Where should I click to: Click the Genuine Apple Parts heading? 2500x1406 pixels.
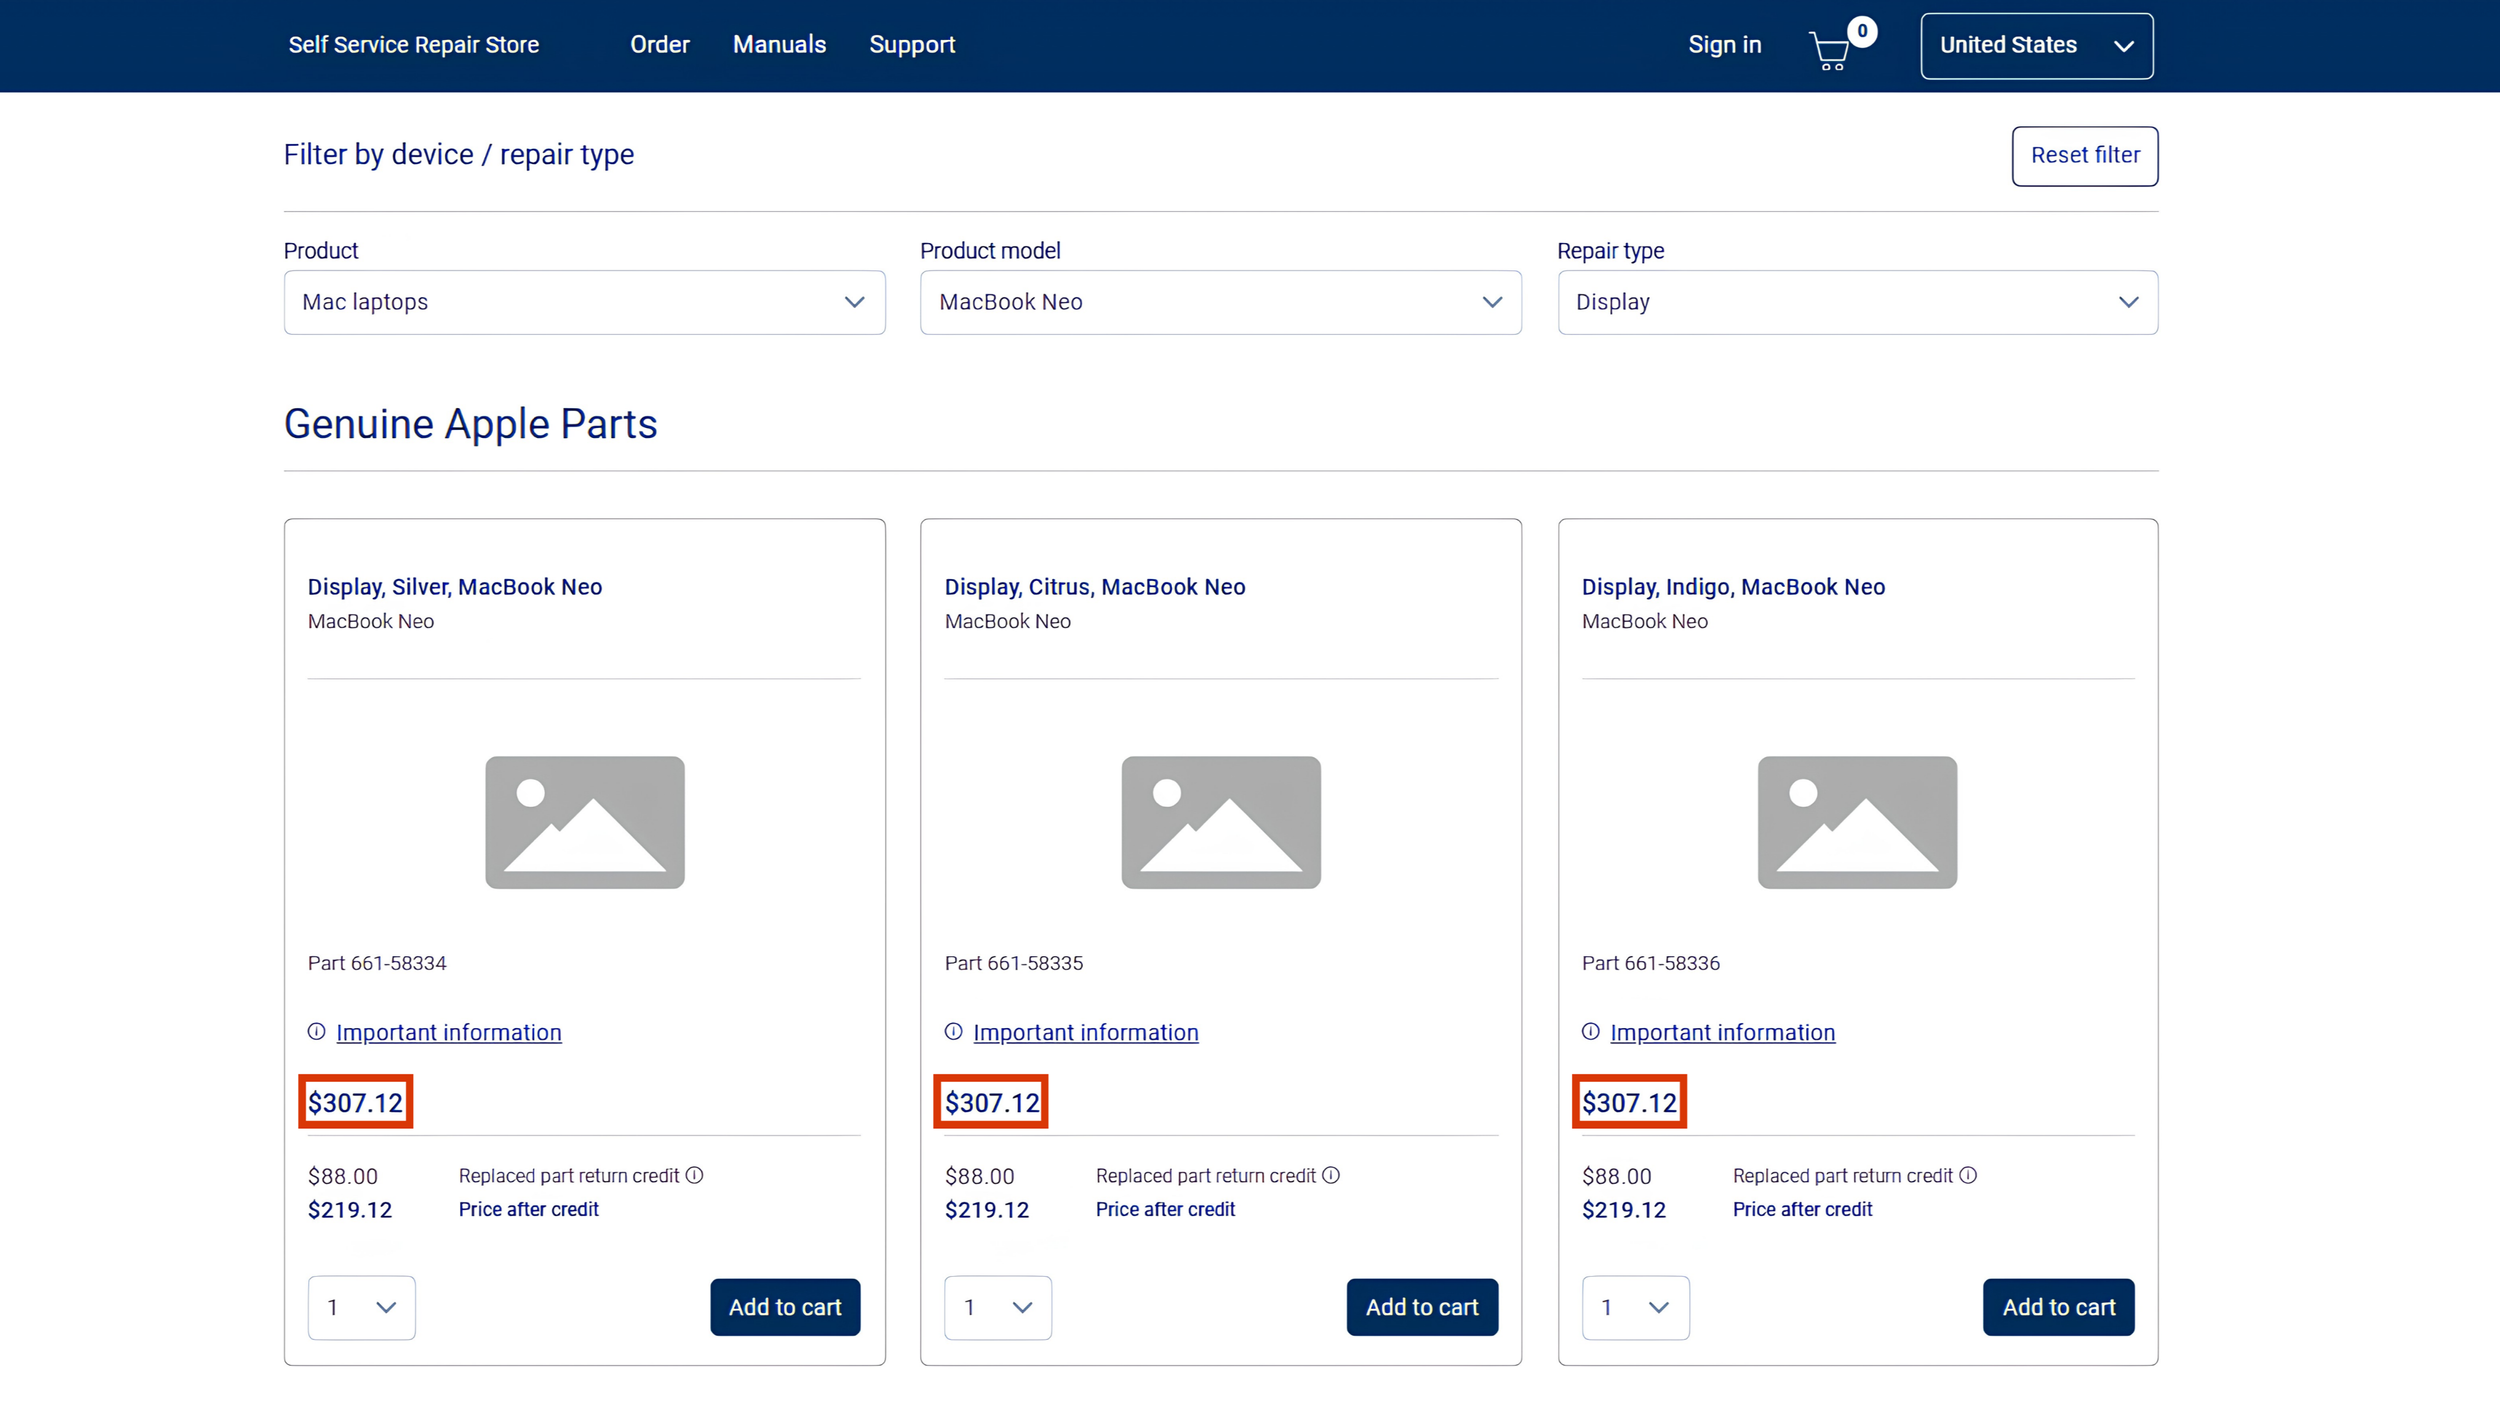[471, 424]
